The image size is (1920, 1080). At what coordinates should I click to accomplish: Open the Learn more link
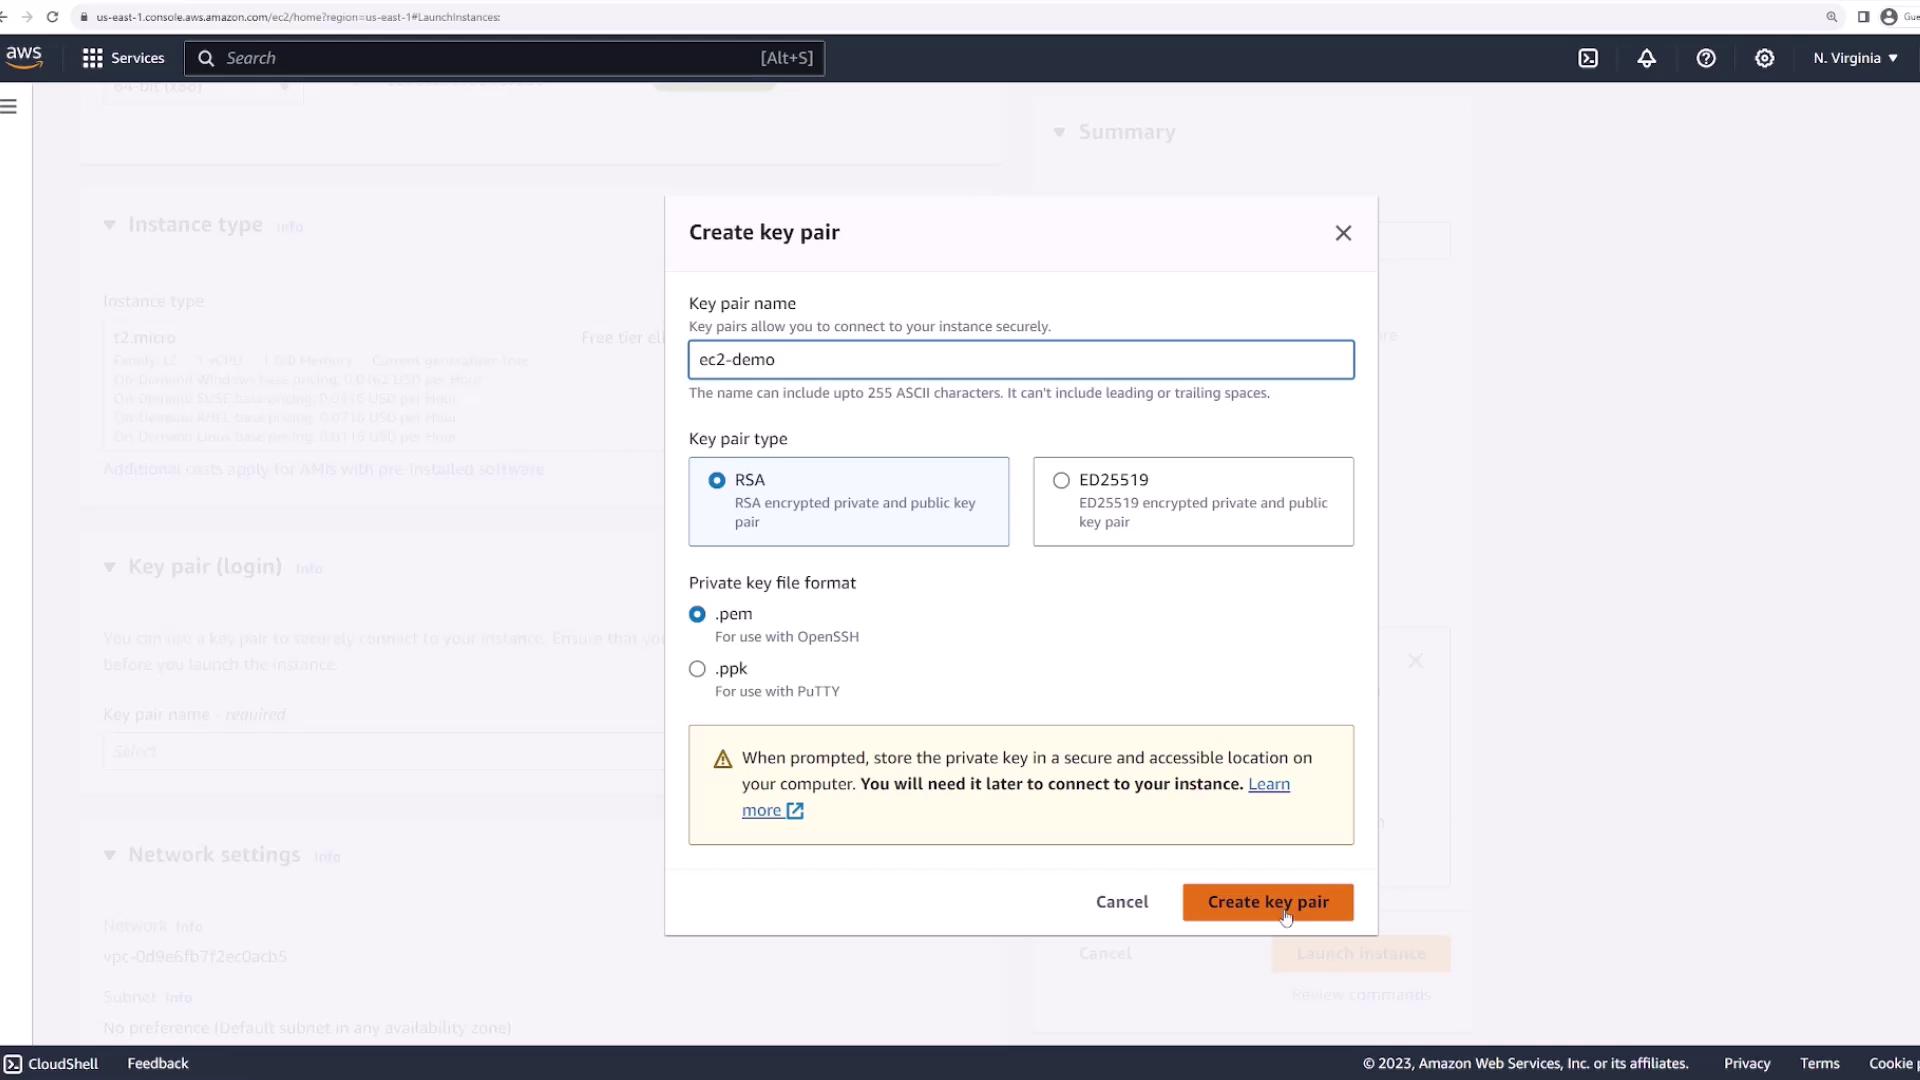coord(1268,784)
